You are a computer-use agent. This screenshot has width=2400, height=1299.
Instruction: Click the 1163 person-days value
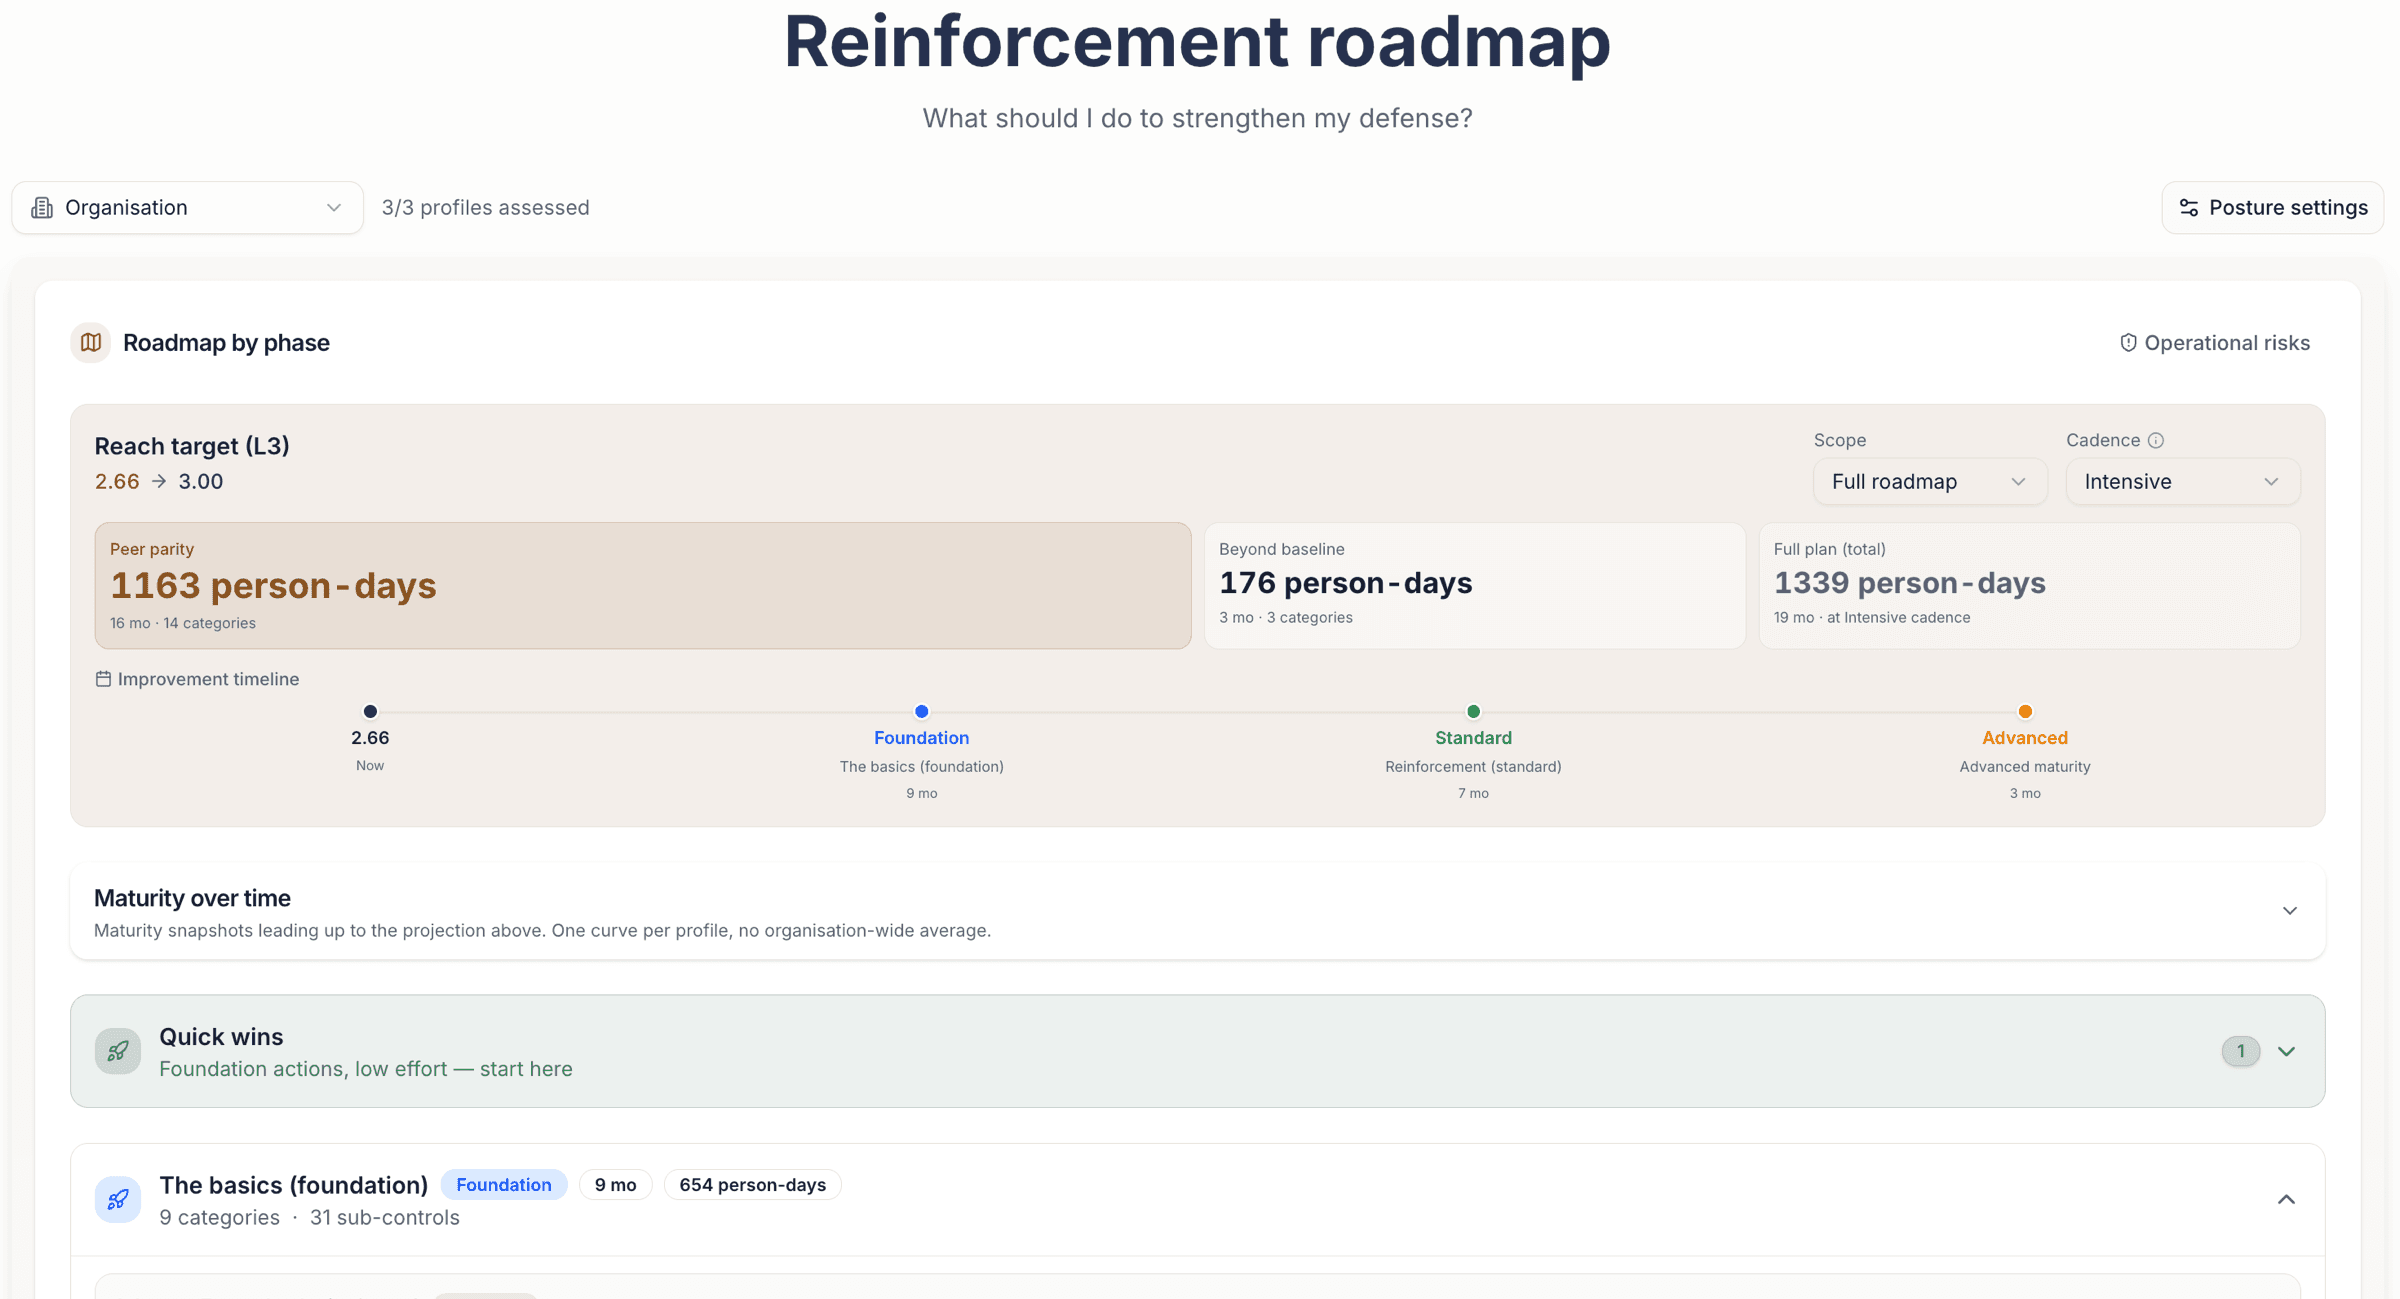tap(273, 585)
